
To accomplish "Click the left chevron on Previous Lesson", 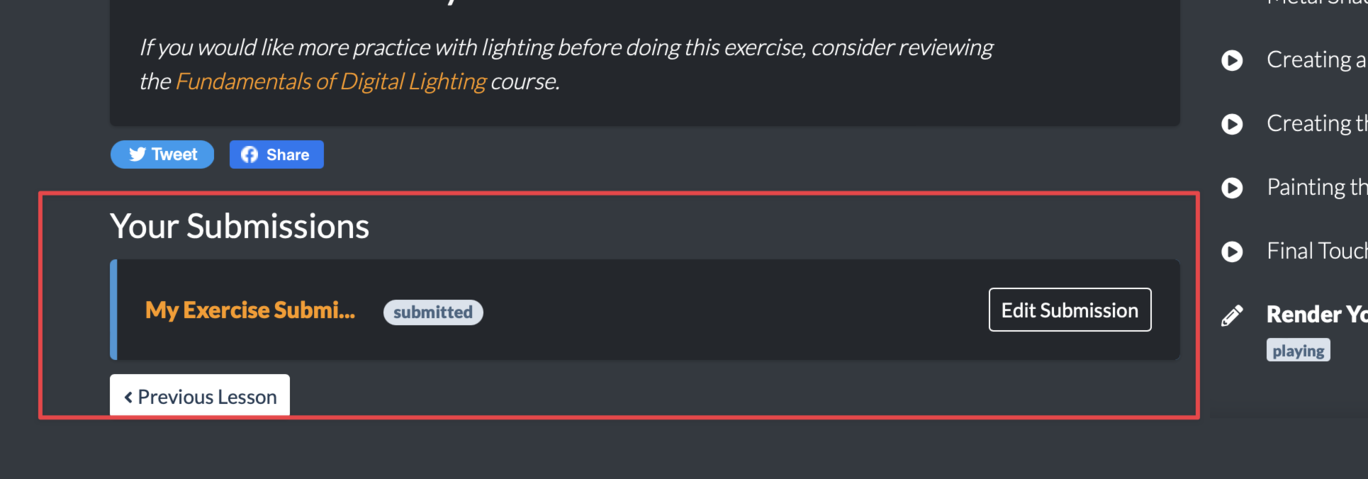I will (x=128, y=397).
